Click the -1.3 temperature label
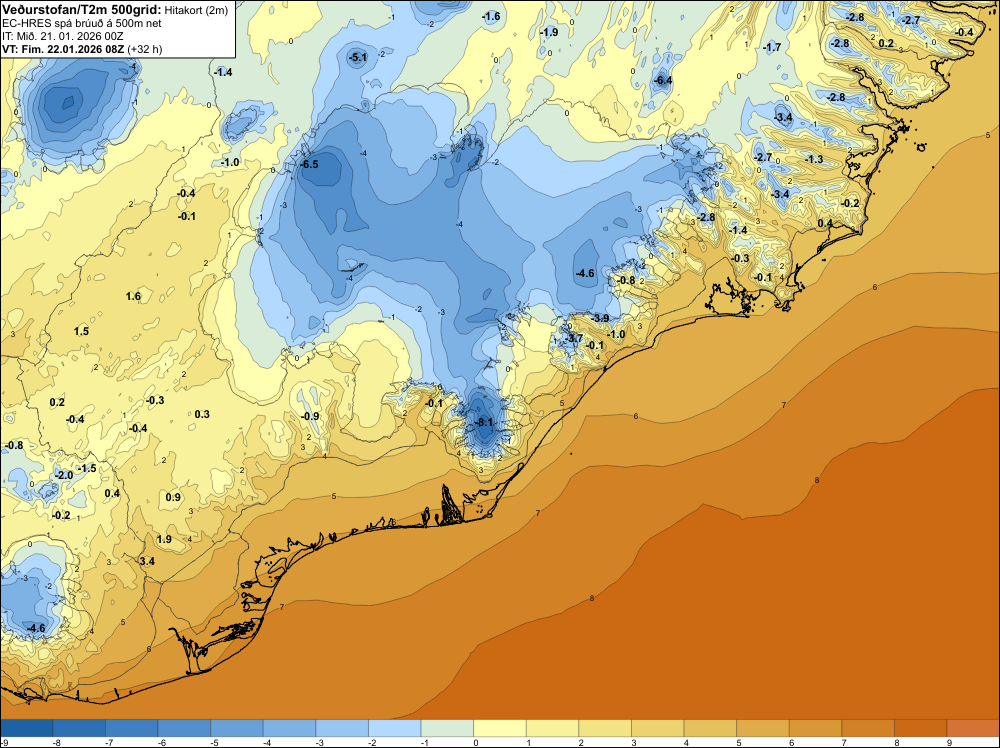This screenshot has width=1000, height=748. (x=814, y=159)
